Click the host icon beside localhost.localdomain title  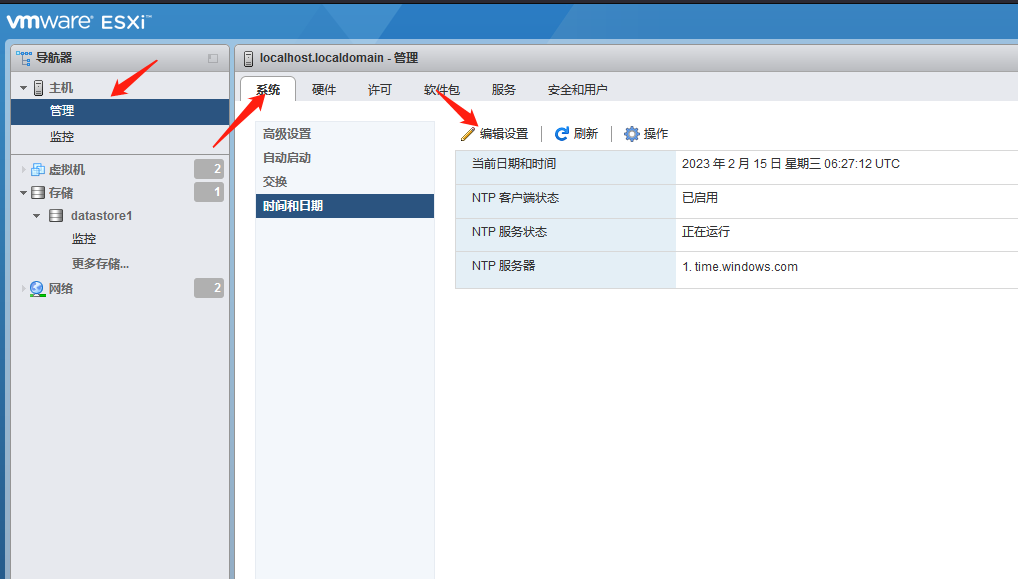pyautogui.click(x=248, y=59)
